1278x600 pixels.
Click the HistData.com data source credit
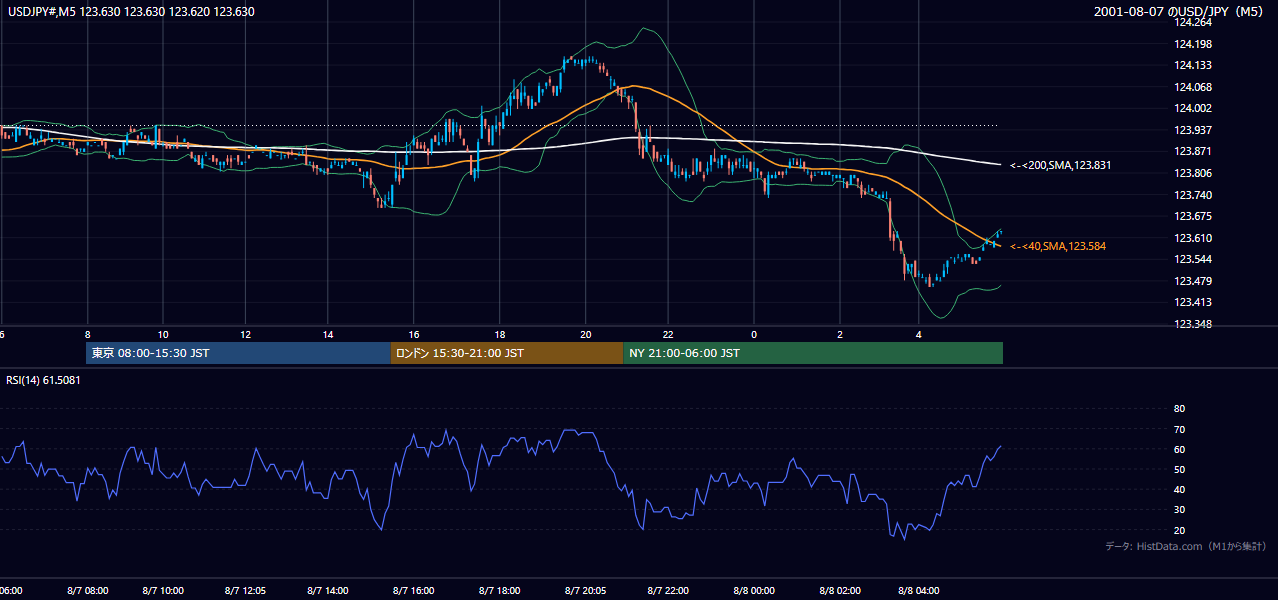click(1186, 546)
